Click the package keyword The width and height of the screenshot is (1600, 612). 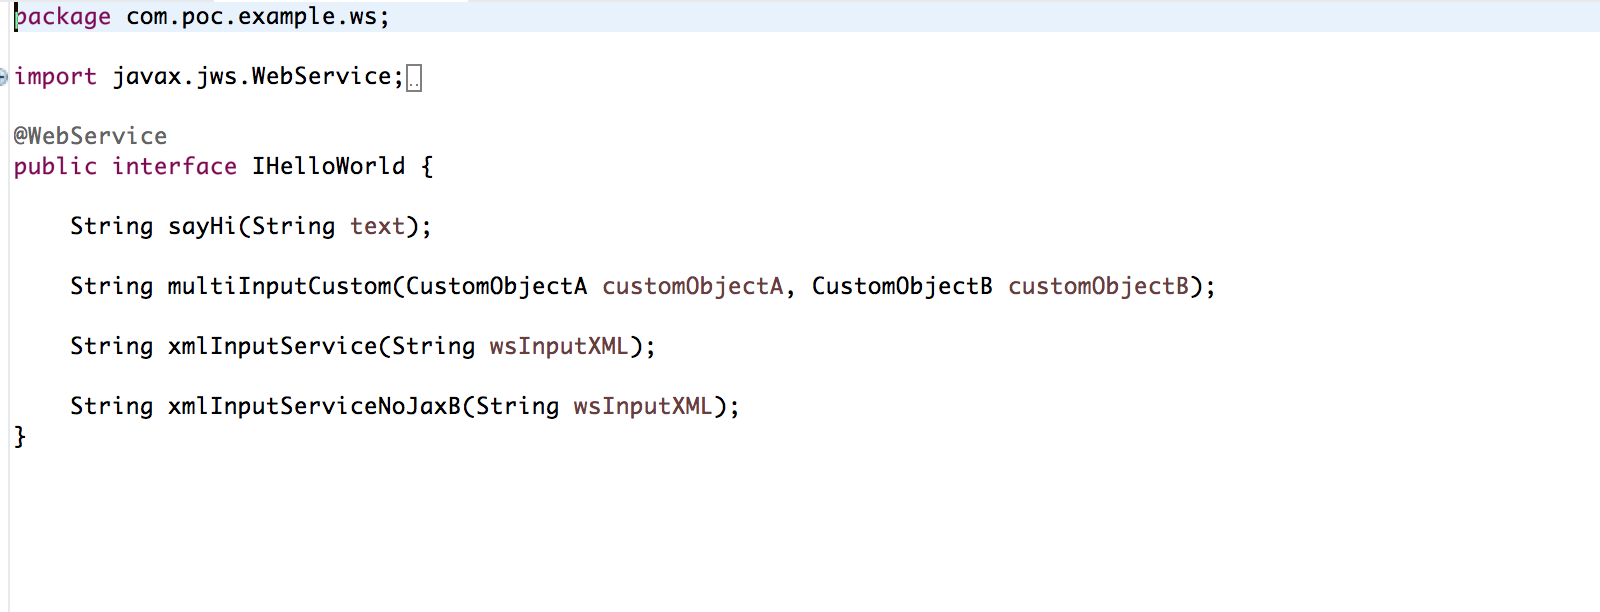(62, 17)
